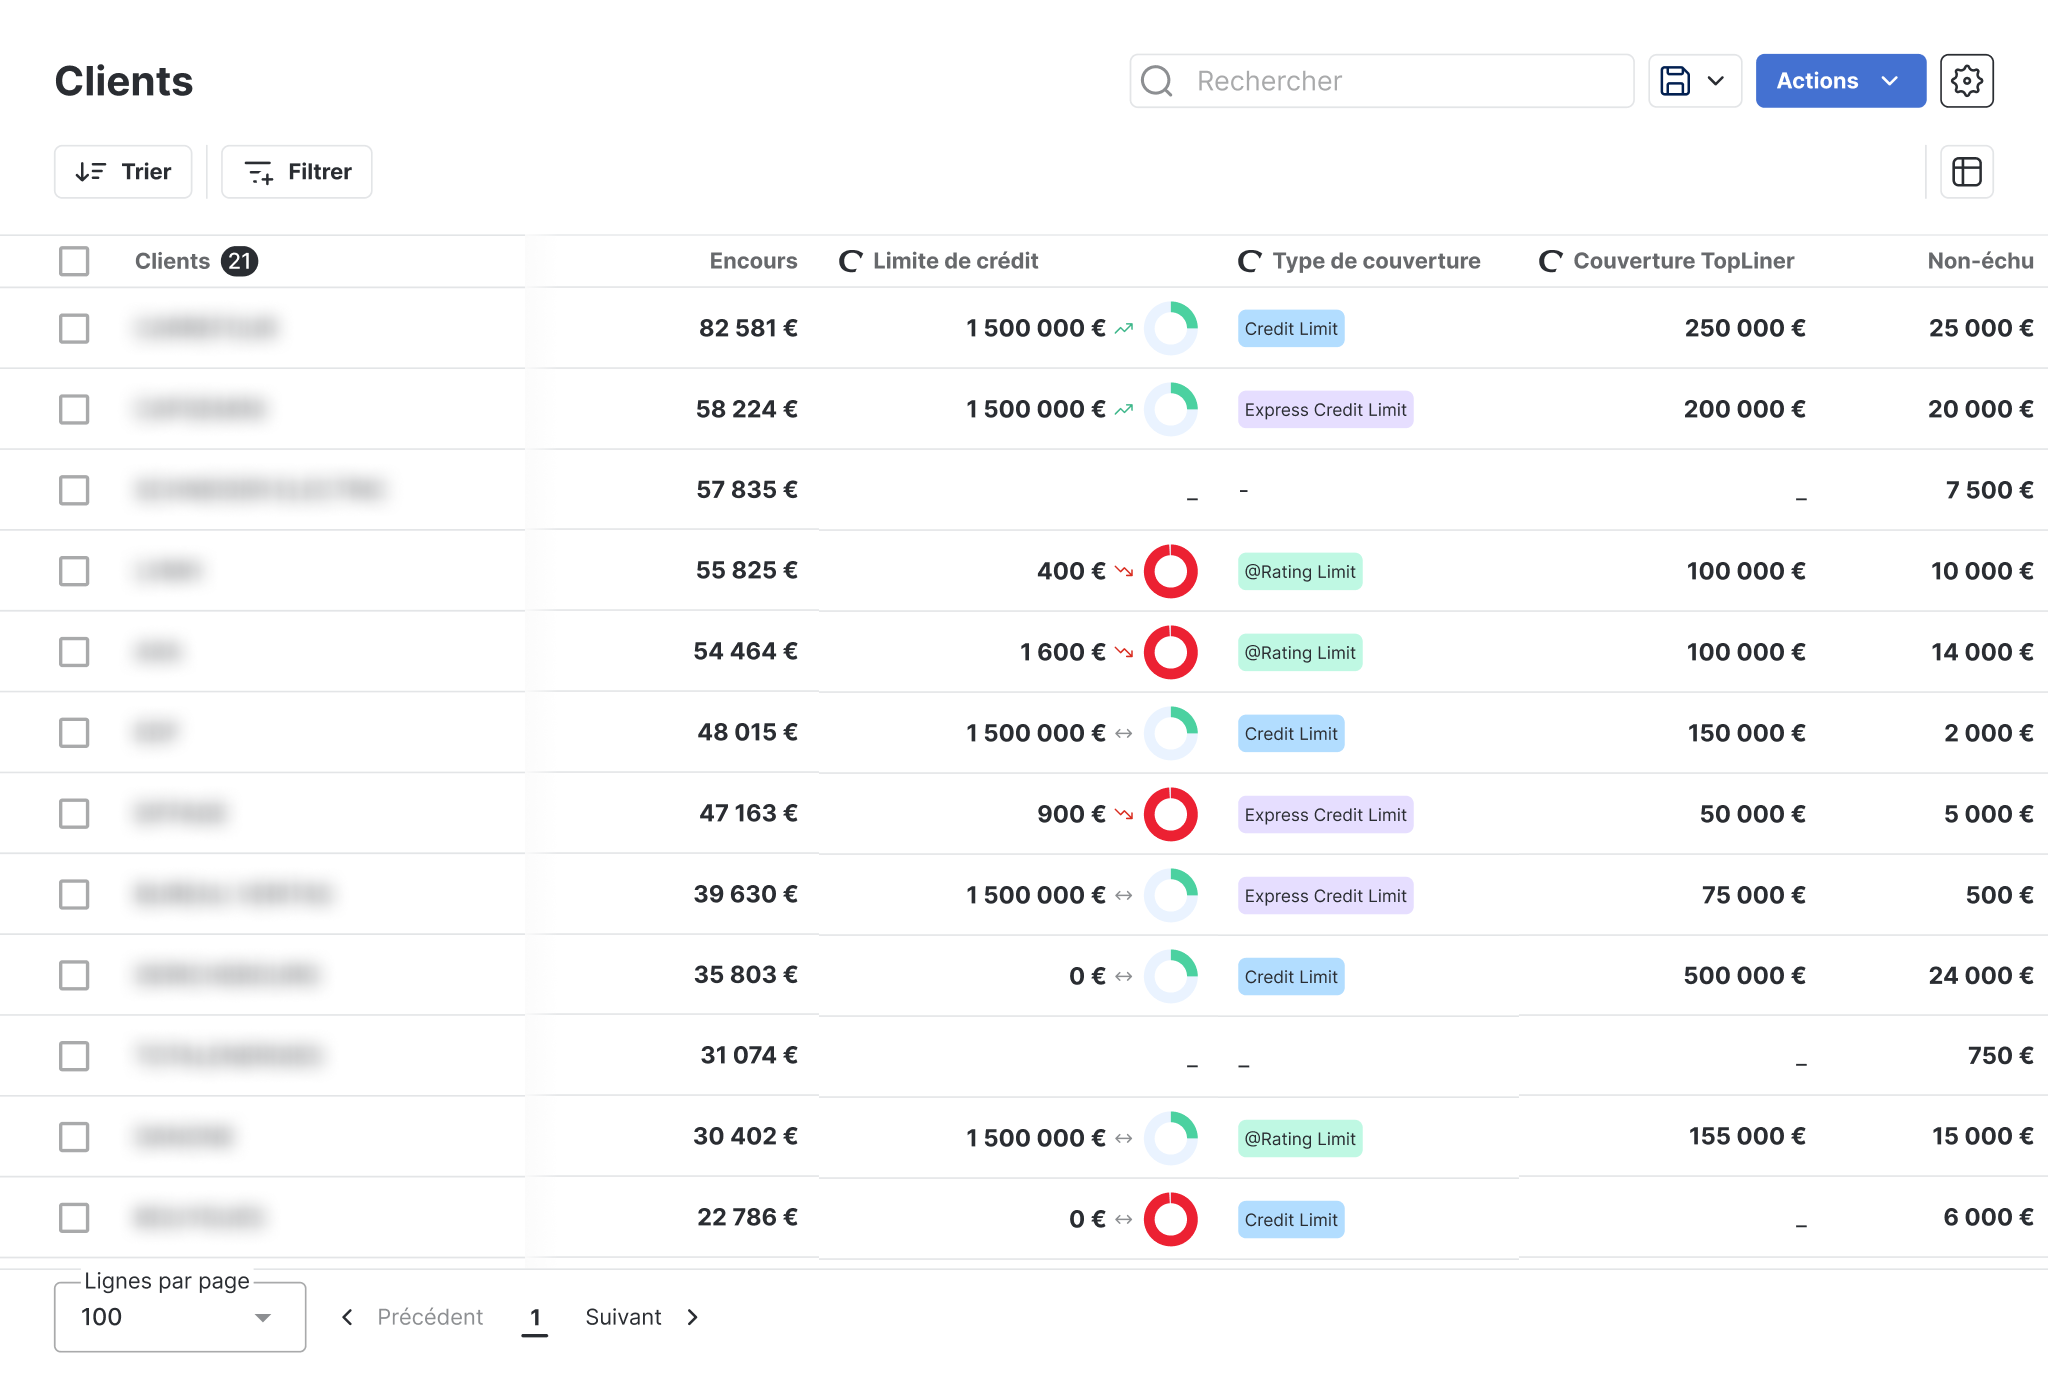2048x1378 pixels.
Task: Click the table columns layout icon
Action: (1966, 172)
